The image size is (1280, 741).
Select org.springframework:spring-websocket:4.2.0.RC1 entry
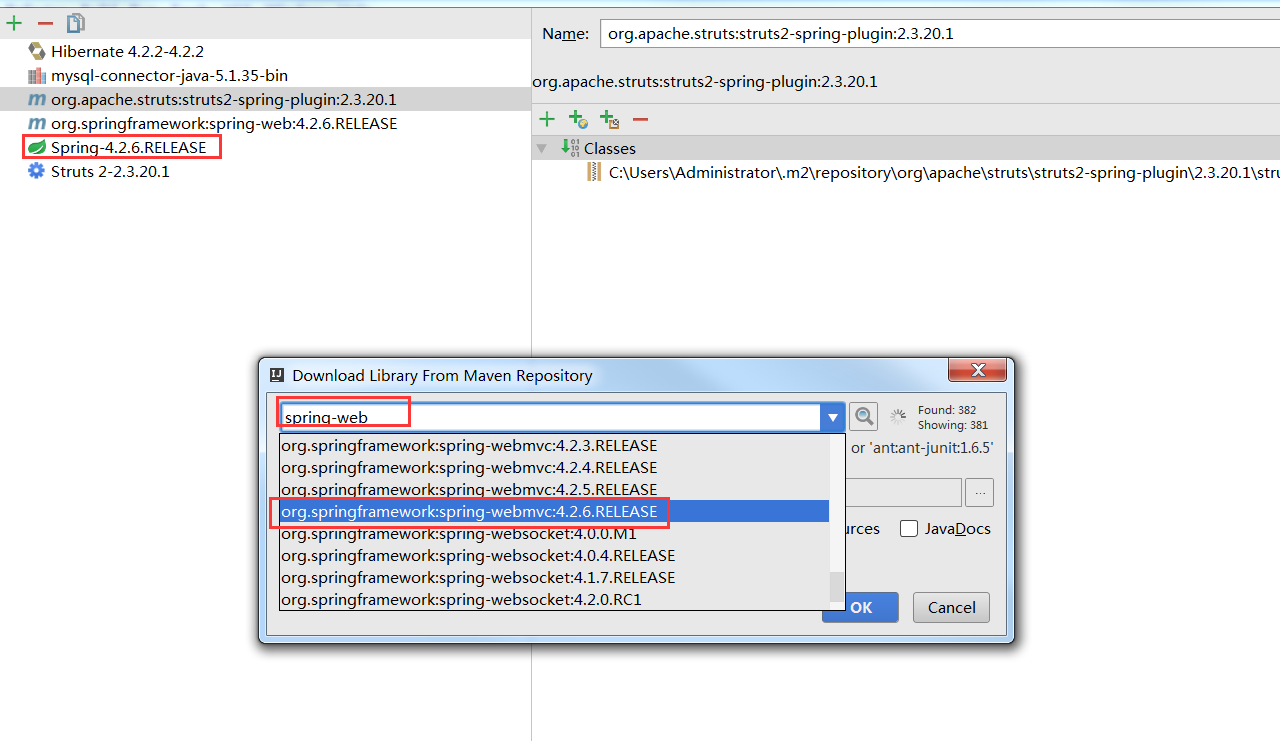555,599
